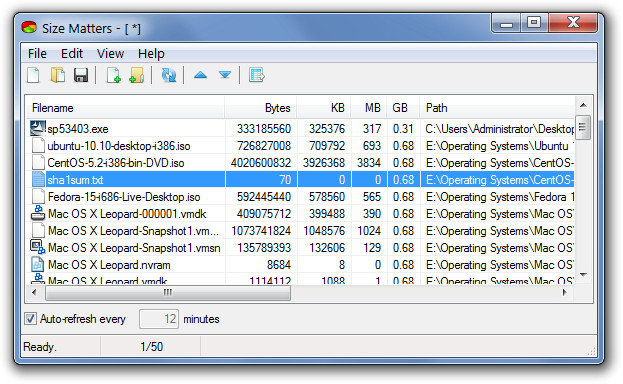Click the Export list toolbar icon
Viewport: 623px width, 384px height.
(x=257, y=75)
